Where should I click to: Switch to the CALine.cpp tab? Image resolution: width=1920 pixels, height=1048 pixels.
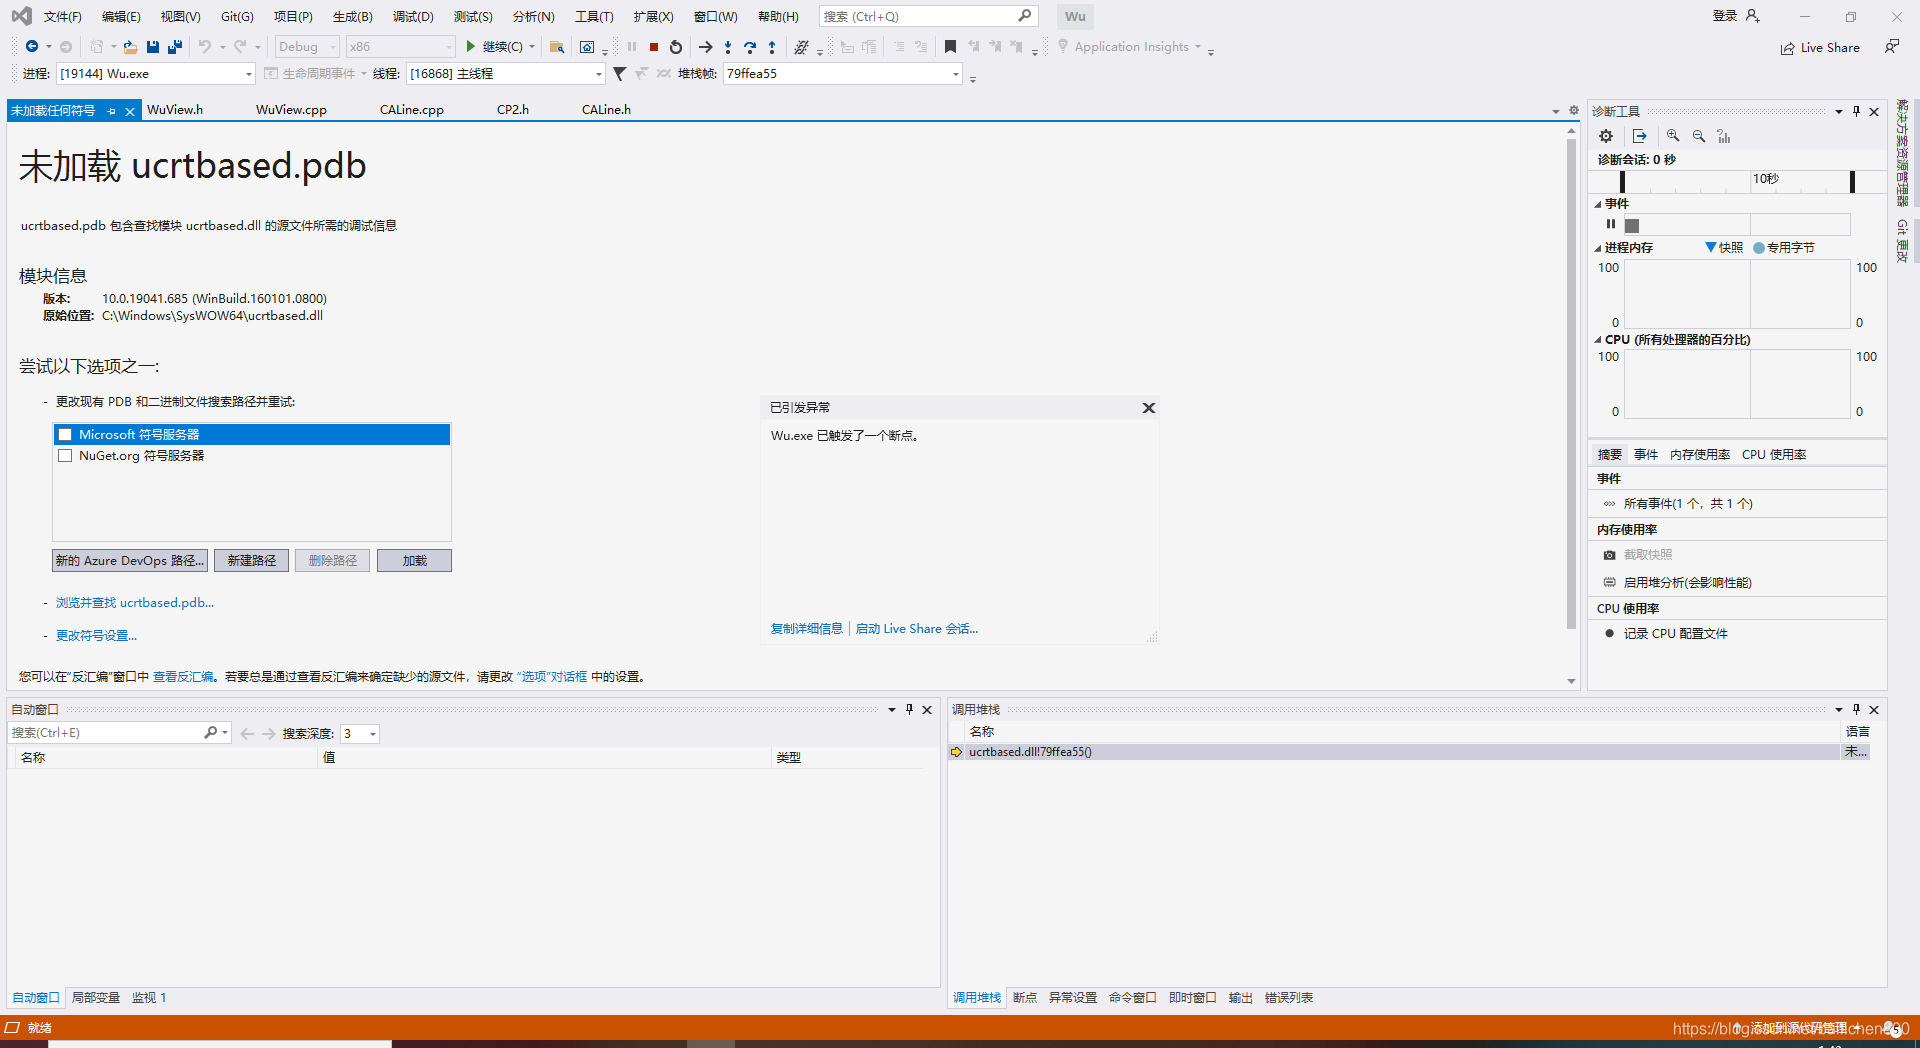pyautogui.click(x=412, y=110)
